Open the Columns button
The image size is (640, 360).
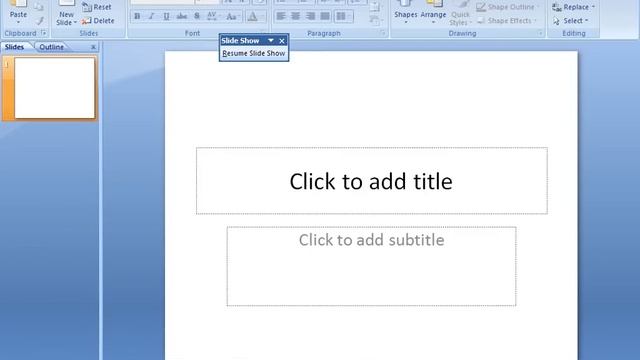point(343,16)
